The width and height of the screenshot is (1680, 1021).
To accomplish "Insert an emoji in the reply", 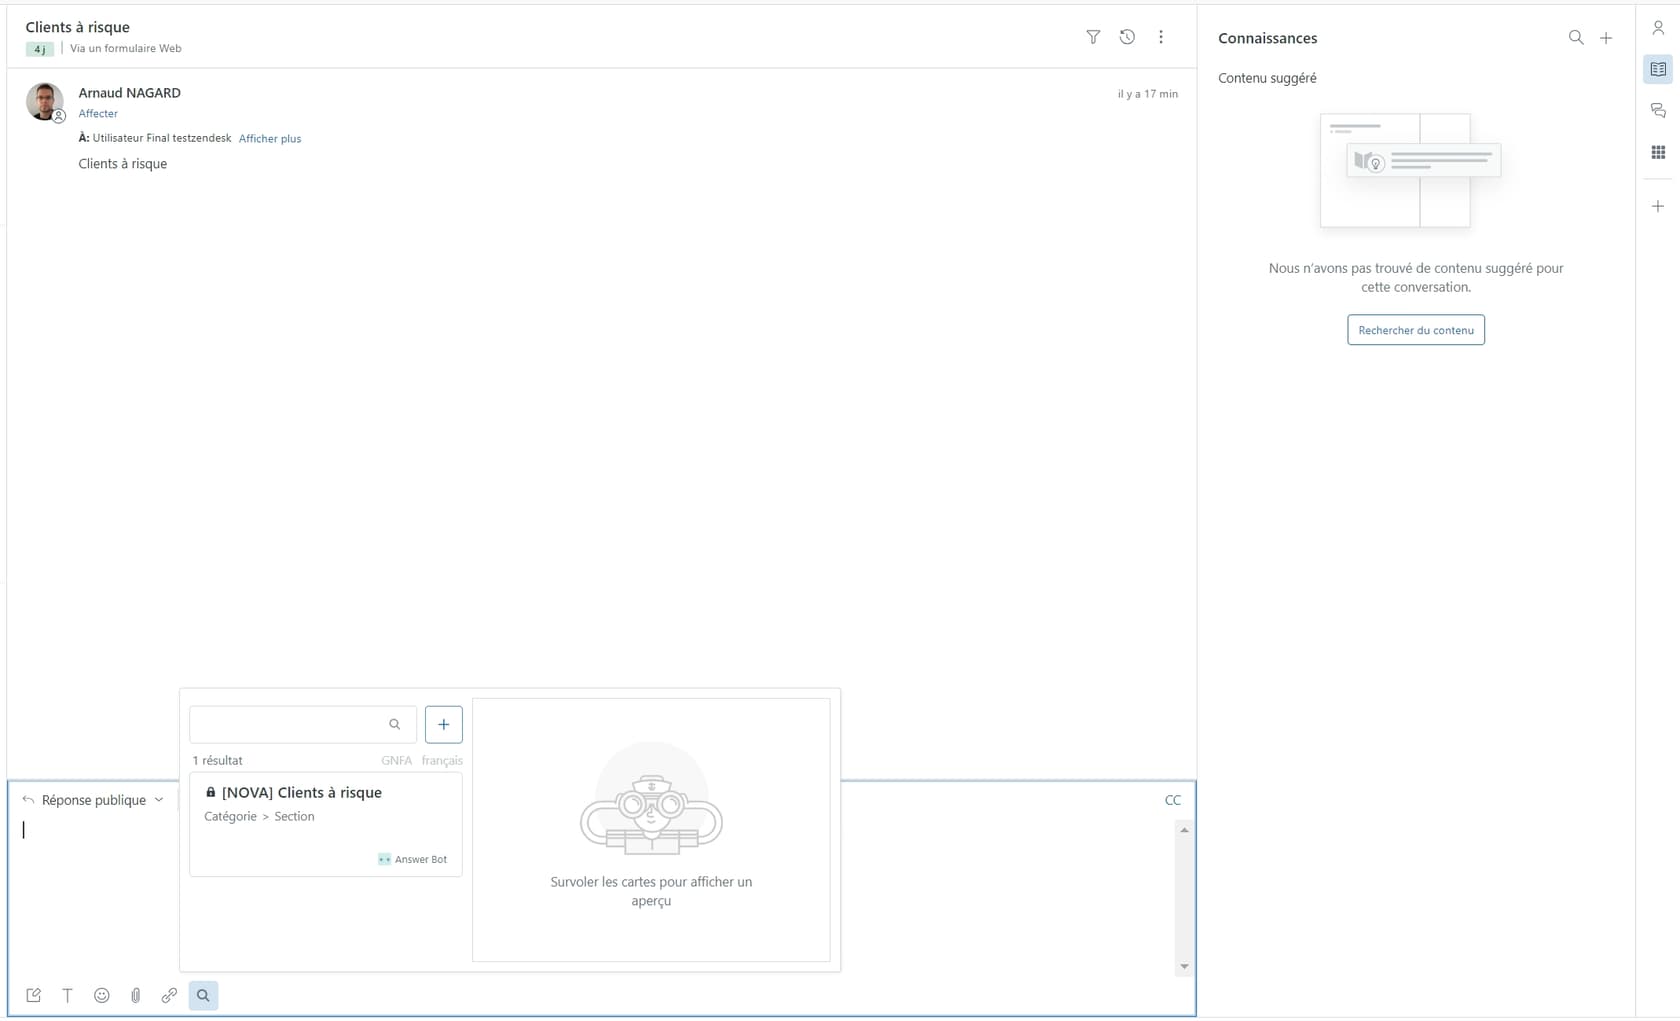I will (x=101, y=995).
